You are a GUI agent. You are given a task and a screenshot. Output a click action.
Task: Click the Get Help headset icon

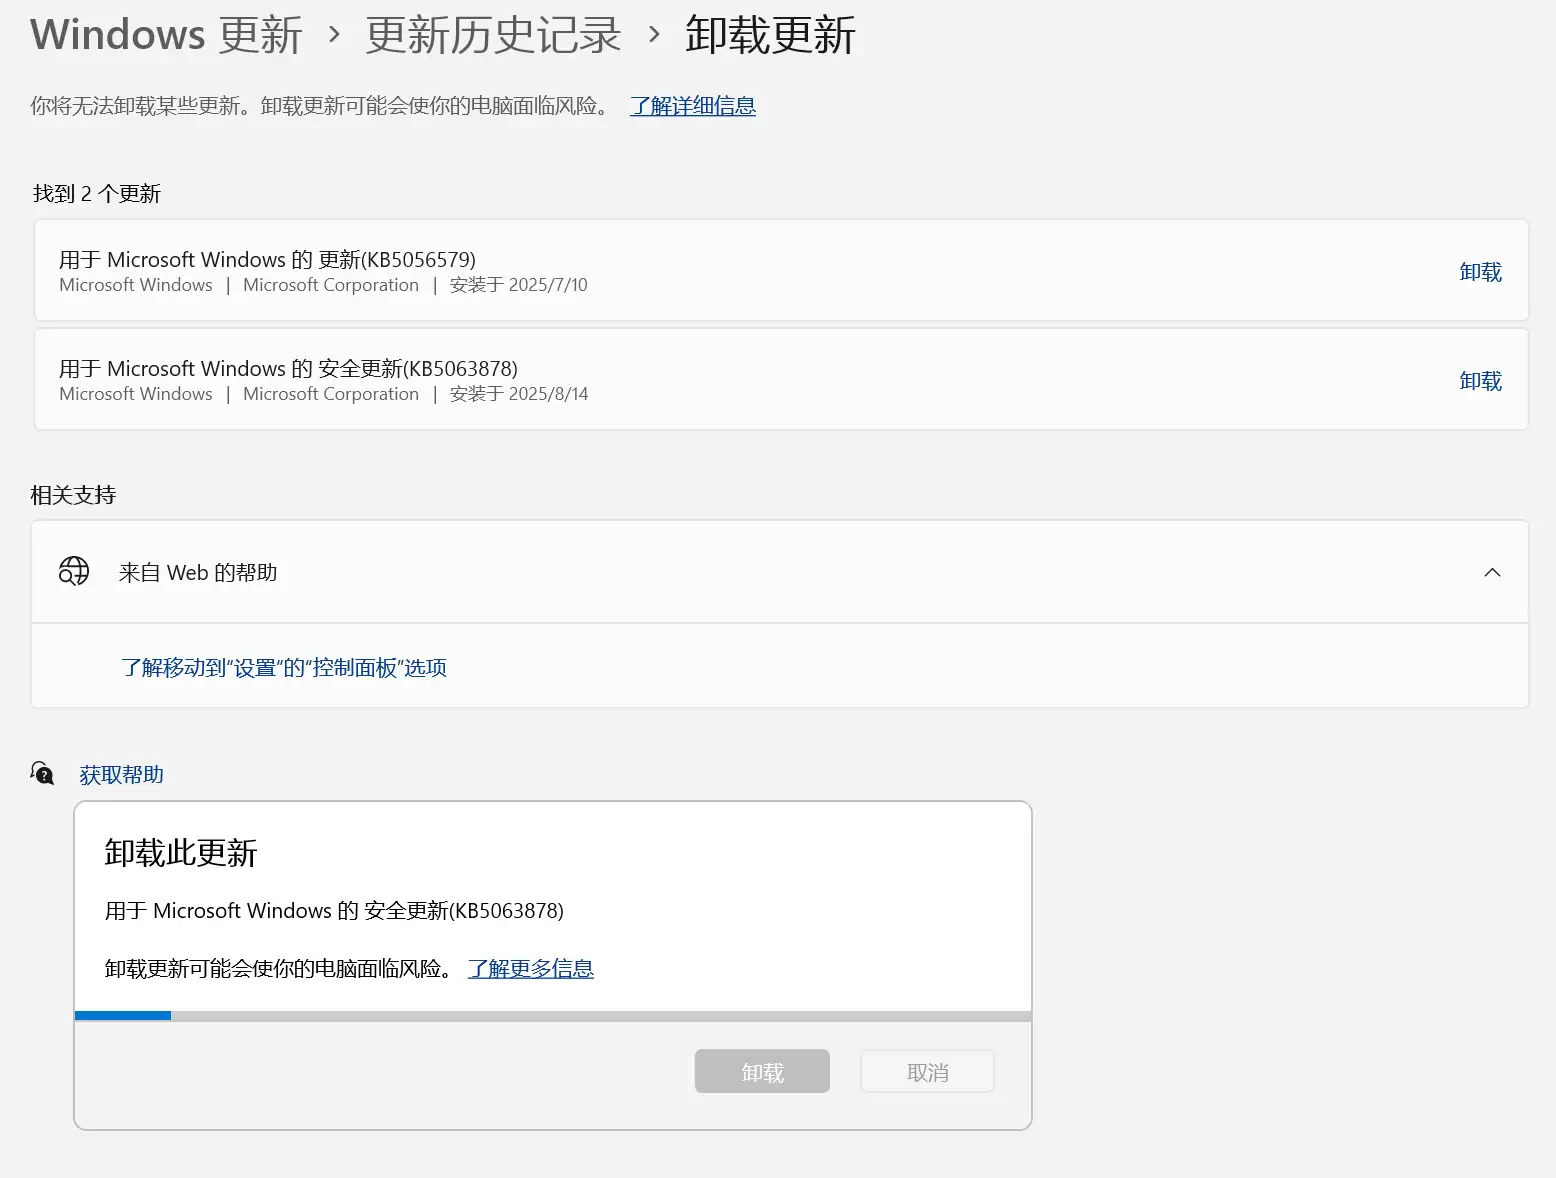tap(41, 772)
